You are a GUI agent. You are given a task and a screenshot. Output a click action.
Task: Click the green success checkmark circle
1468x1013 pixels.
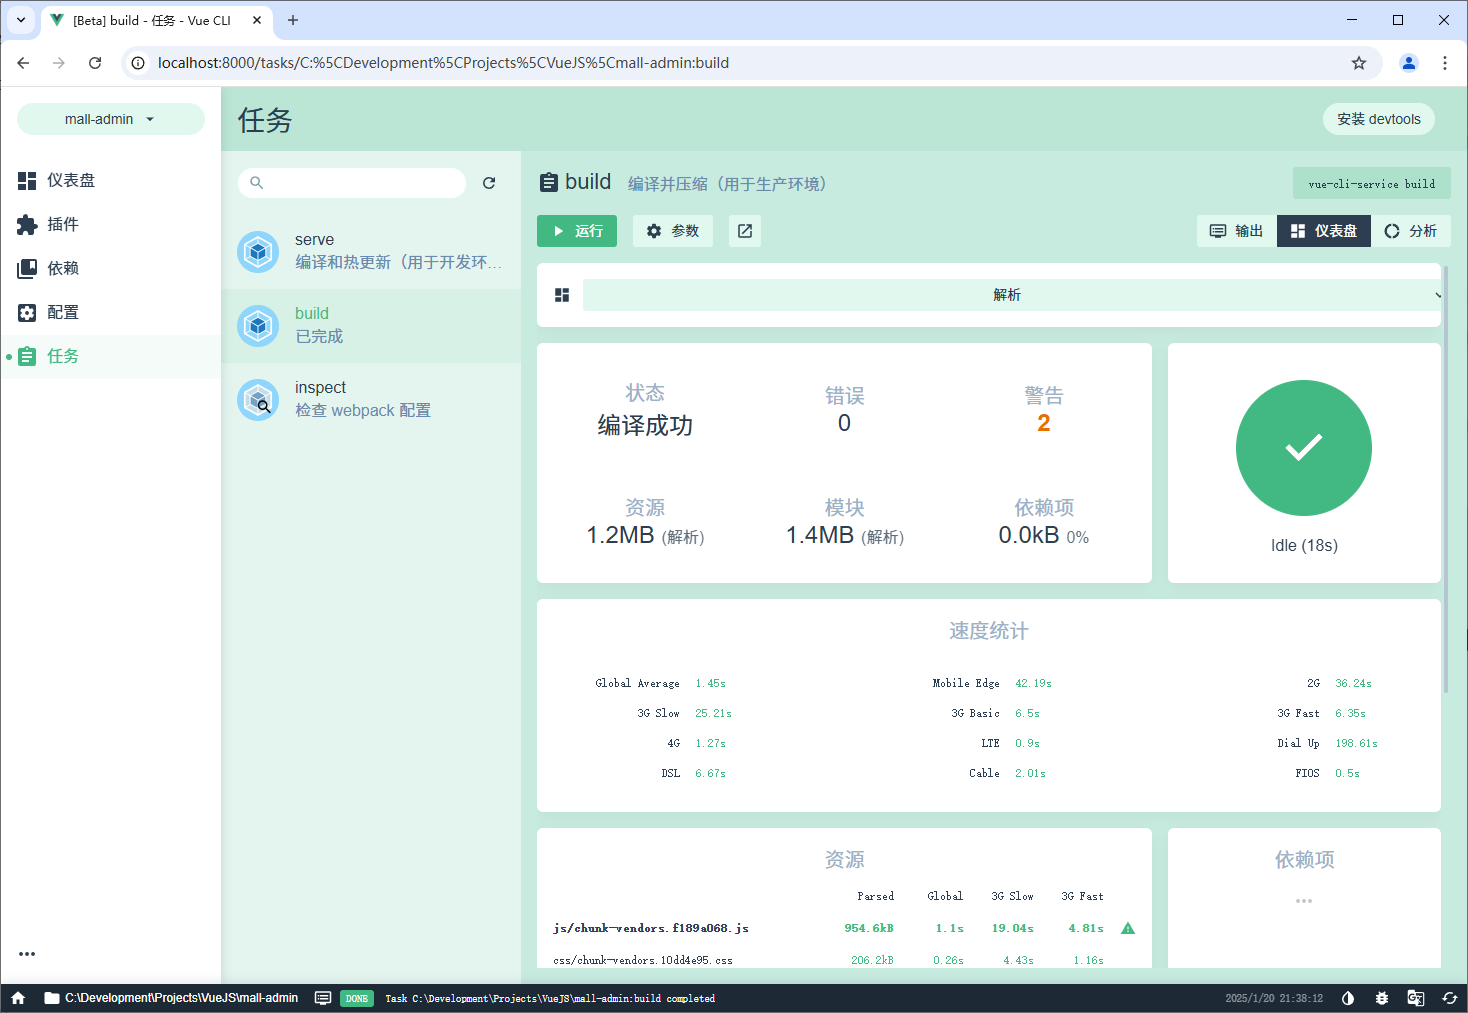coord(1304,448)
